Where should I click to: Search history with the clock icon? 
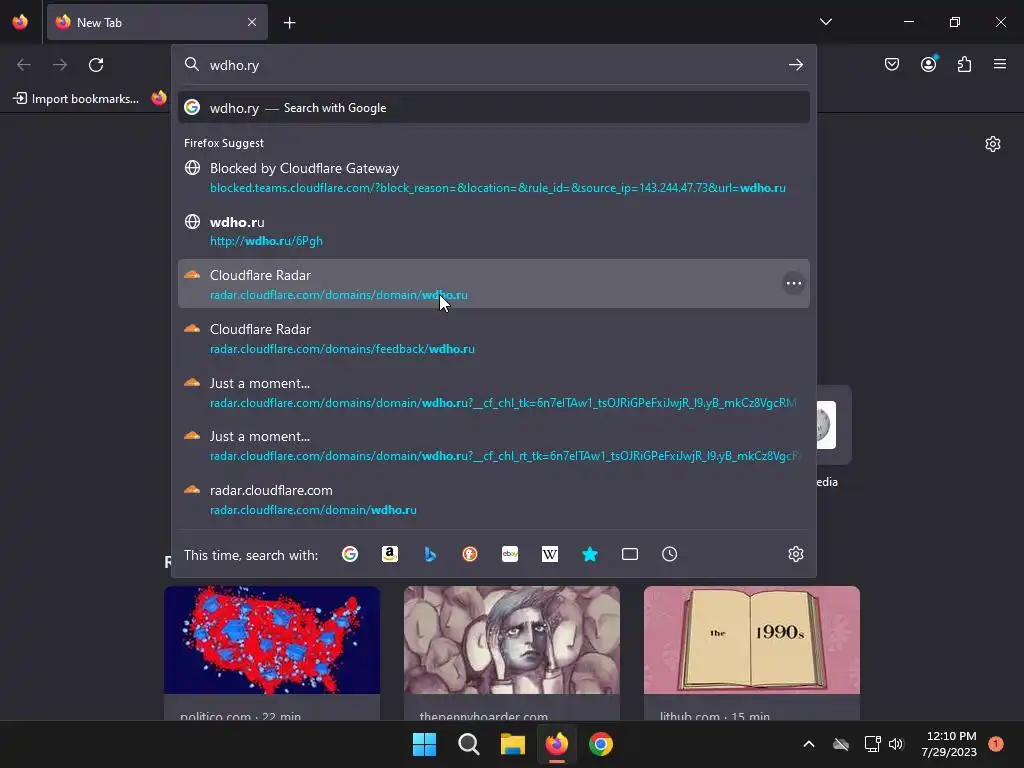click(x=669, y=554)
